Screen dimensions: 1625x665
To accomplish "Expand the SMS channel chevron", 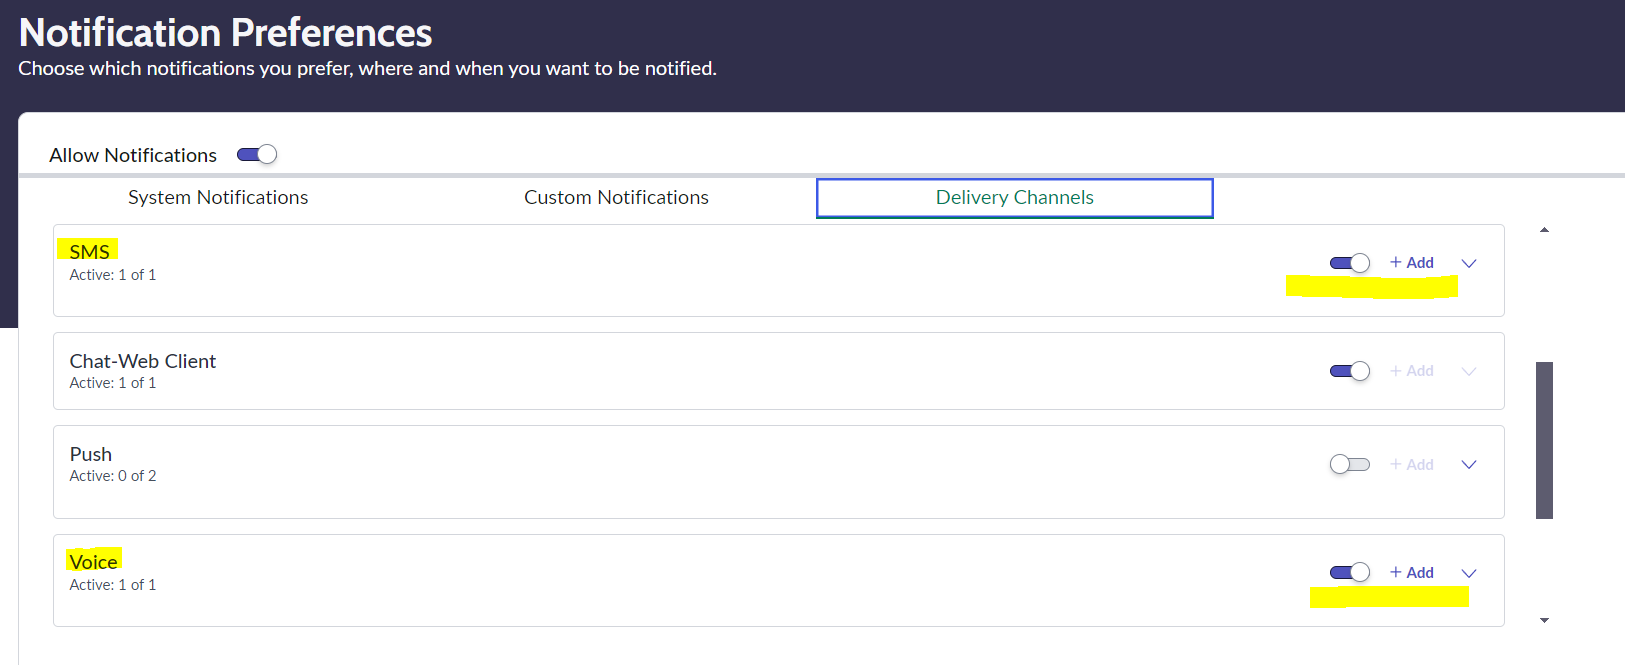I will pos(1469,263).
